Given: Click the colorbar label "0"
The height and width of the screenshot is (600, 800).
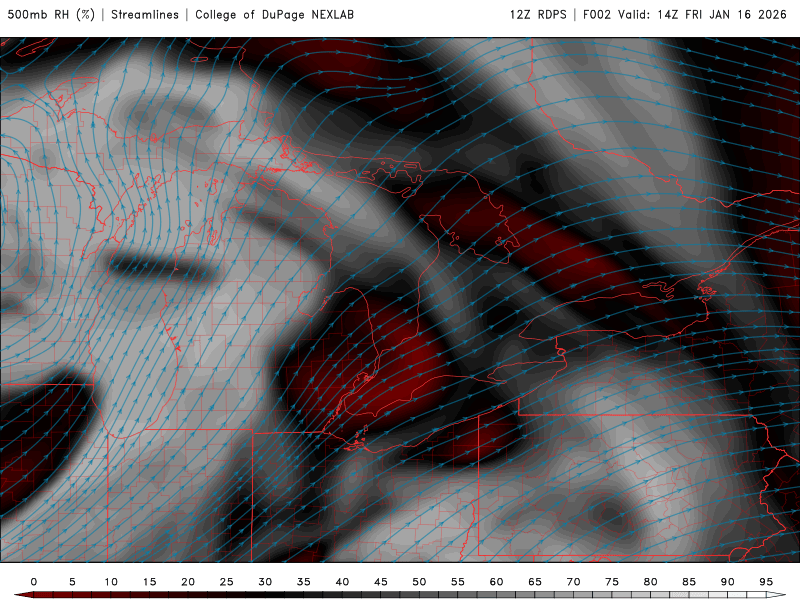Looking at the screenshot, I should point(34,582).
